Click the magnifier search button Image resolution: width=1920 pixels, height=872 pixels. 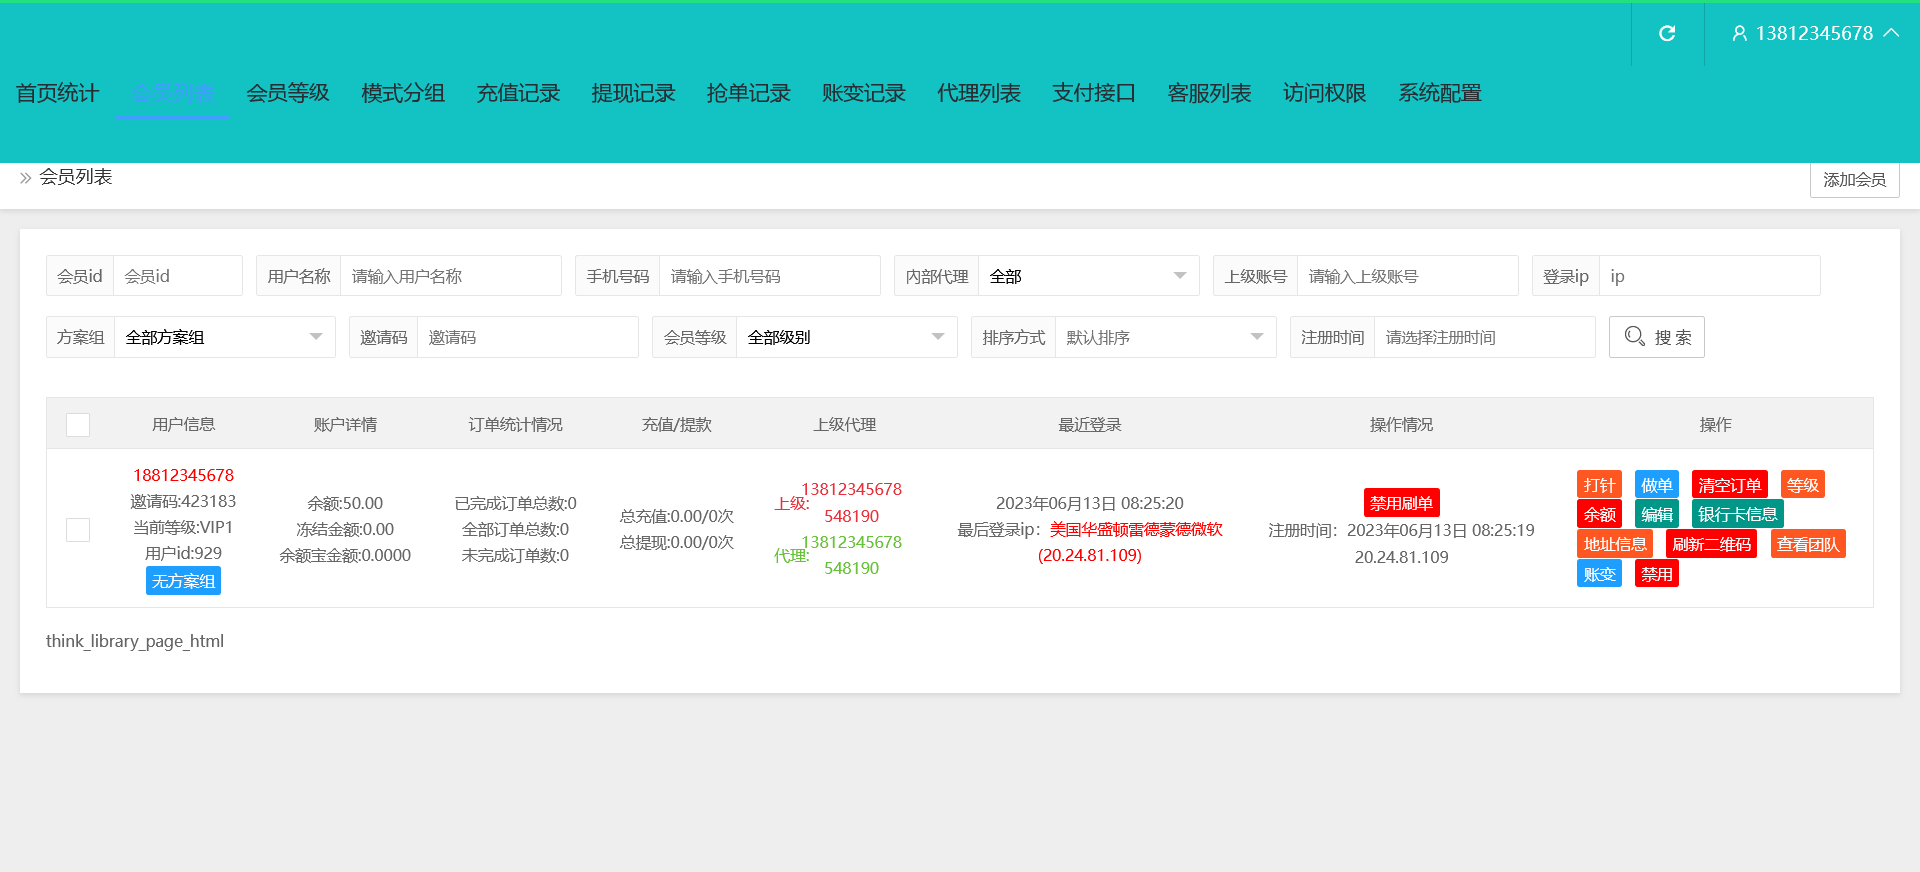click(x=1656, y=337)
